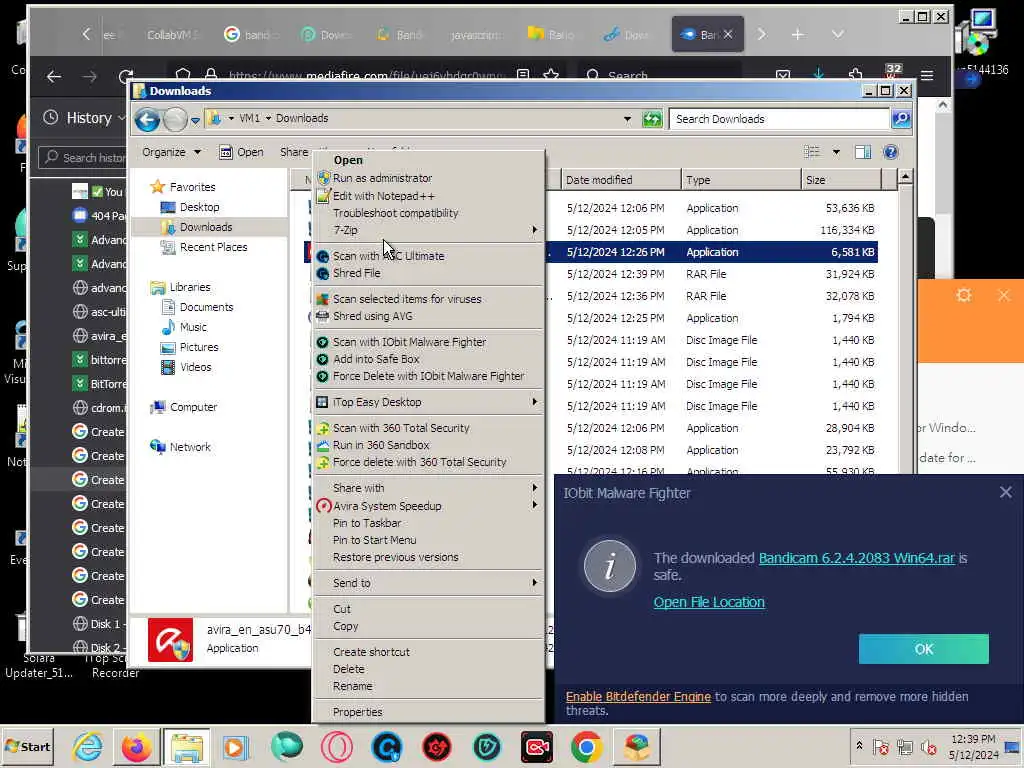Click the refresh button beside the address bar
Viewport: 1024px width, 768px height.
point(652,119)
